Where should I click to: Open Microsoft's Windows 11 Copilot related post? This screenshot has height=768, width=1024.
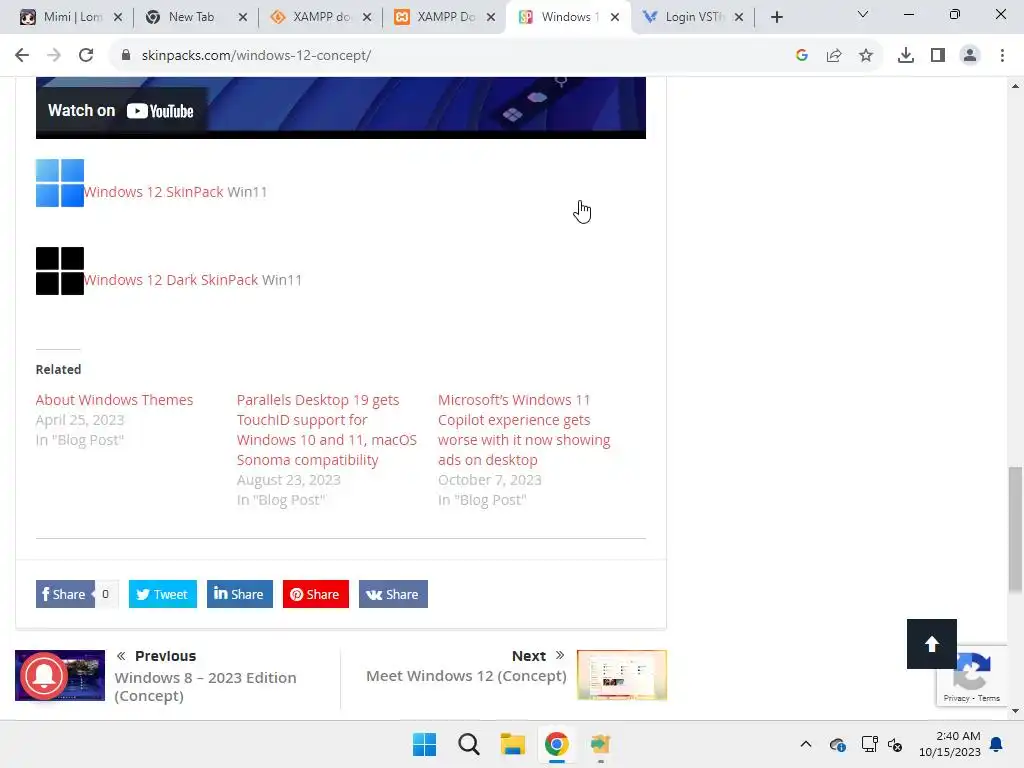524,430
